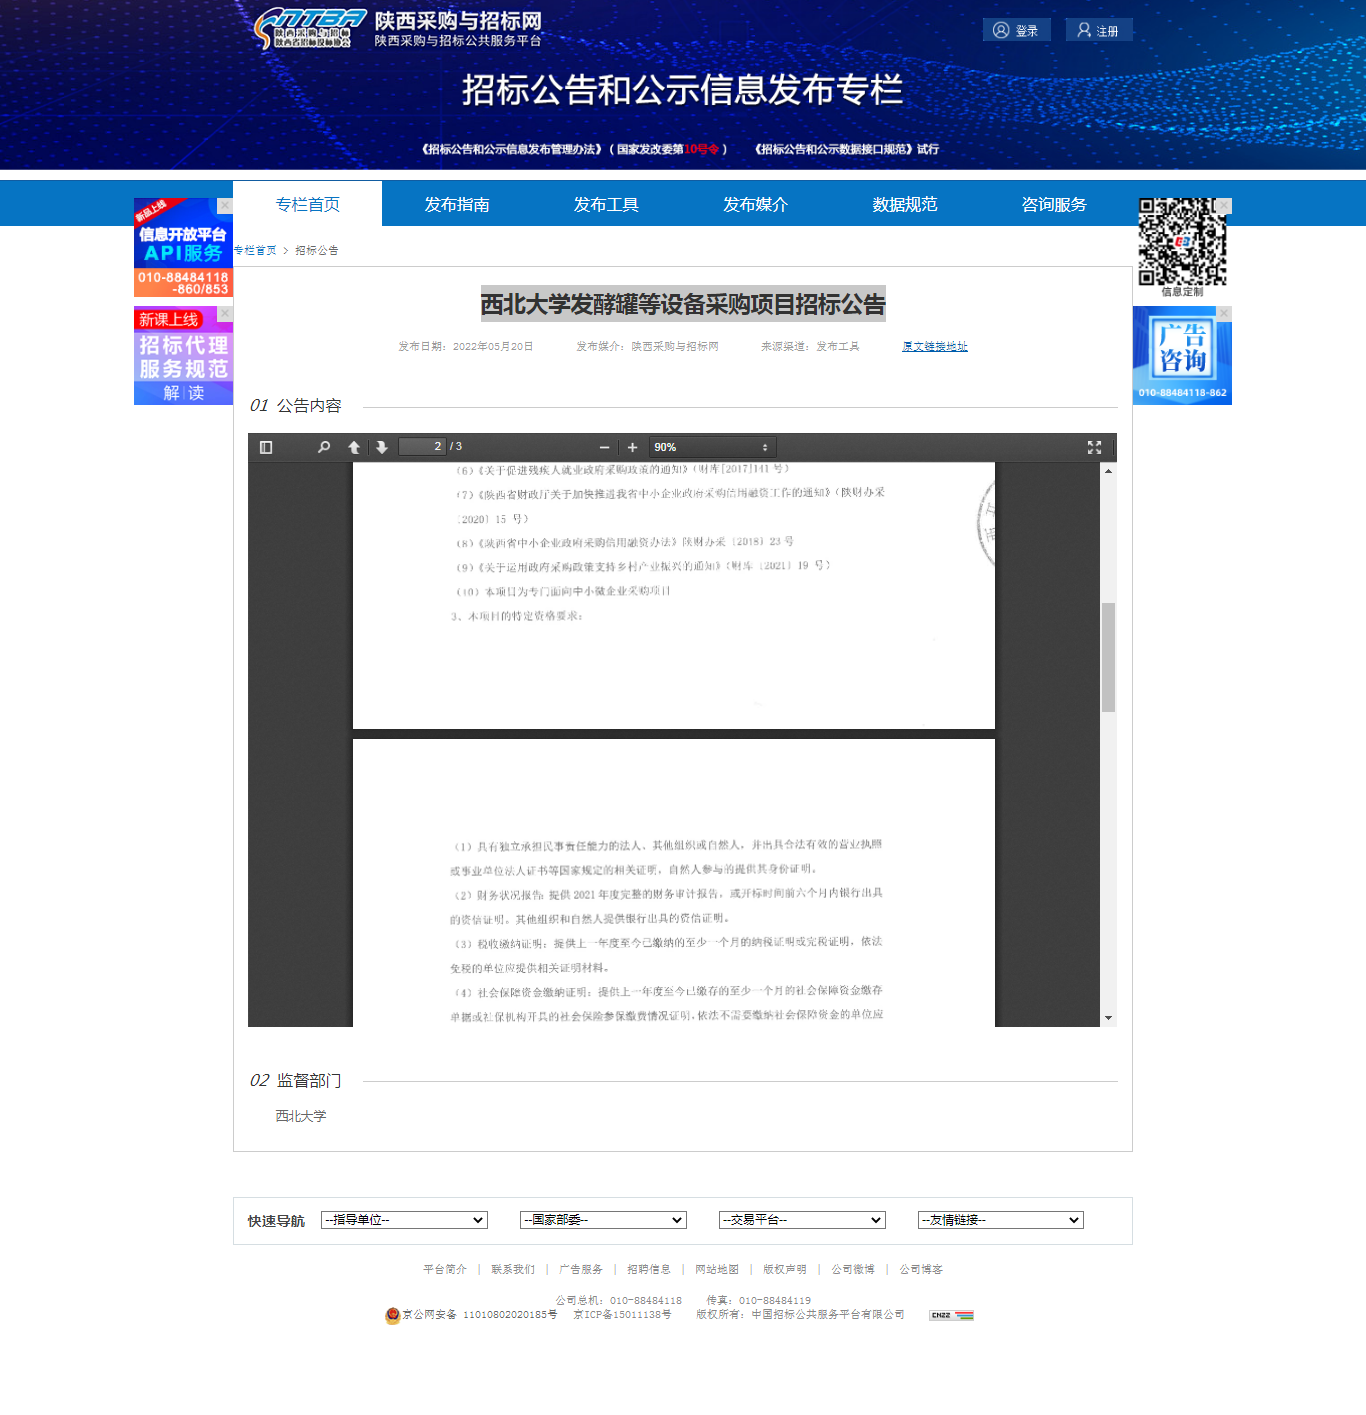Click the 原文链接地址 link
Viewport: 1366px width, 1415px height.
[x=934, y=346]
